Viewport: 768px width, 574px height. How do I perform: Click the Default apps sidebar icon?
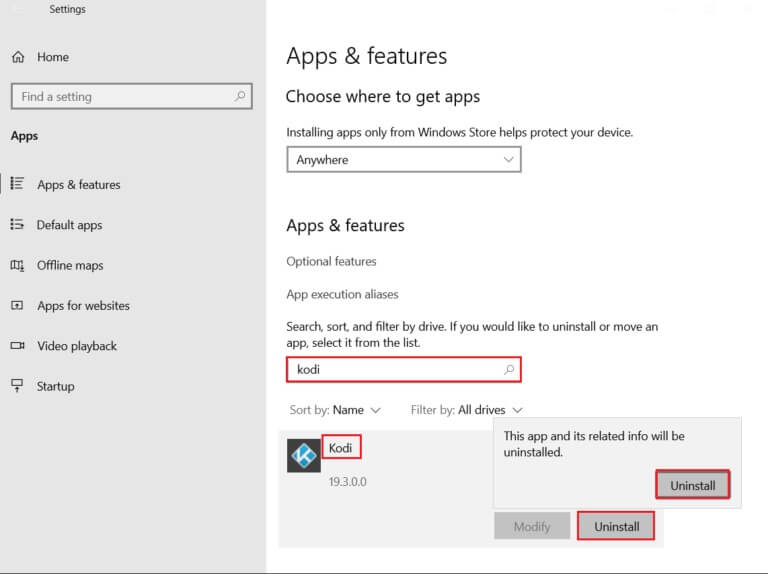17,224
